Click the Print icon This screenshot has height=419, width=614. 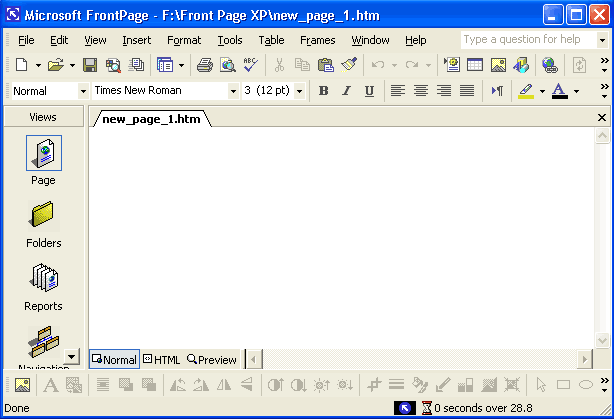[205, 65]
